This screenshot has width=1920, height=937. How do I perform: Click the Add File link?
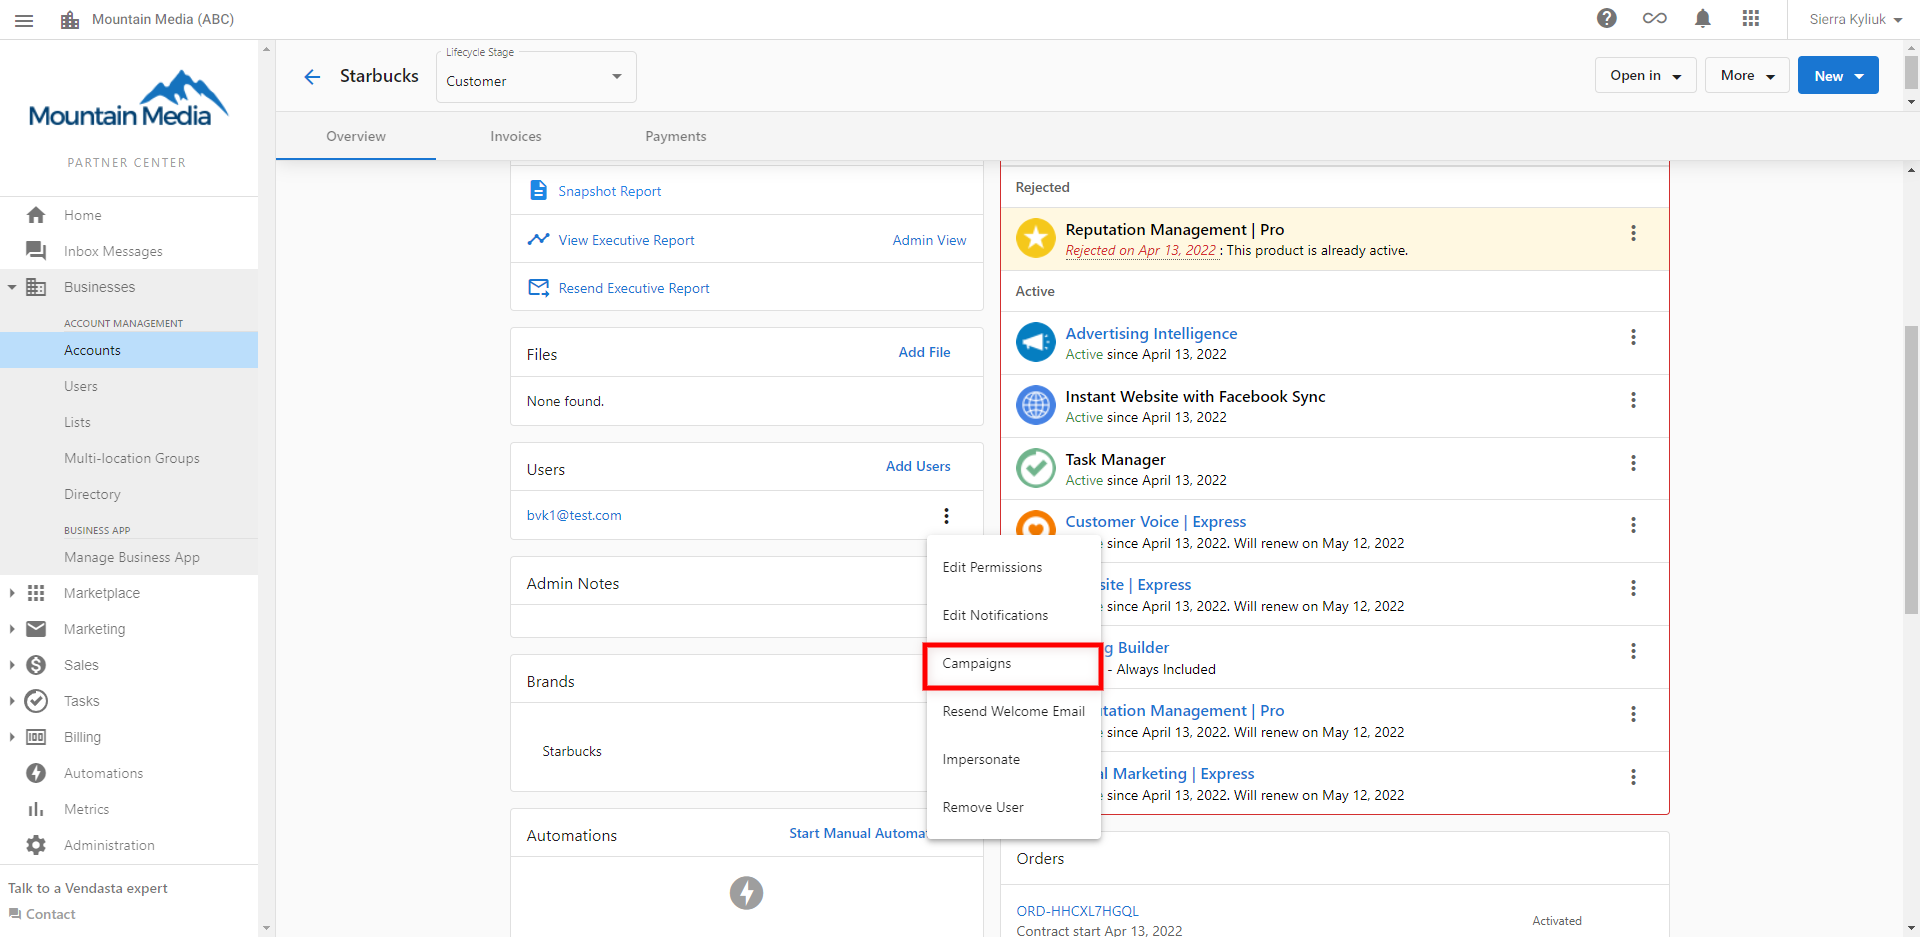click(x=924, y=352)
